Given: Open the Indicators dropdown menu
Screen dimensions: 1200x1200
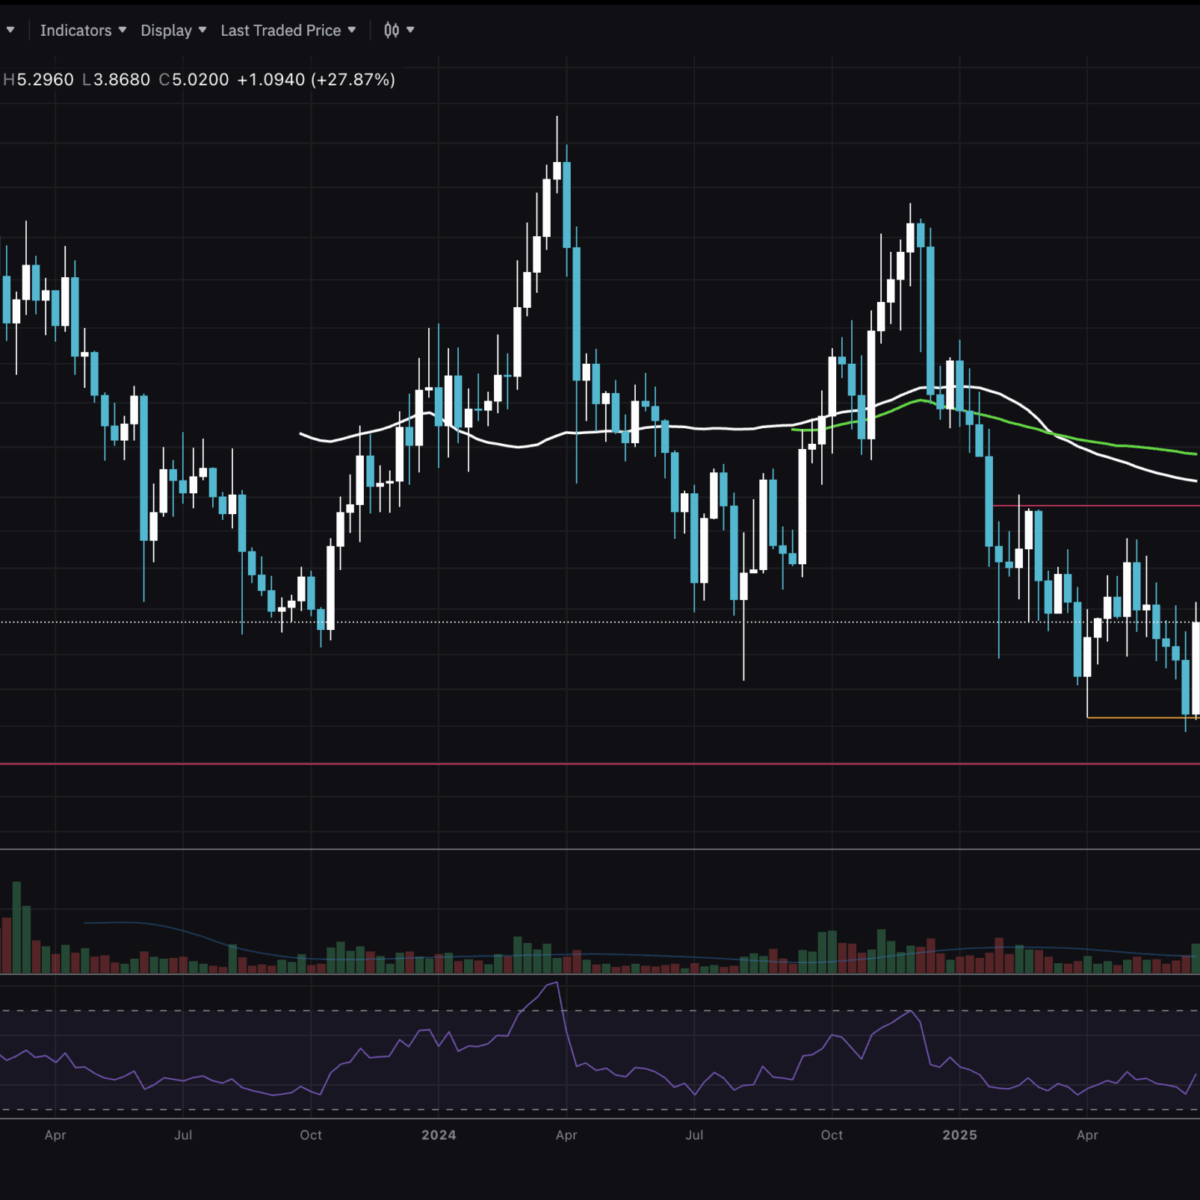Looking at the screenshot, I should (x=83, y=30).
